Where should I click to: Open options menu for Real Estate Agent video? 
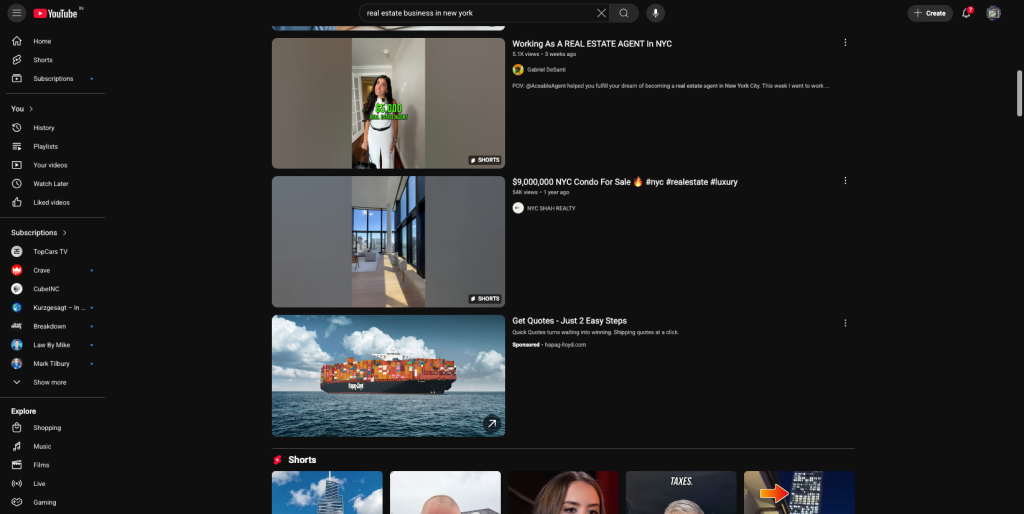pyautogui.click(x=845, y=43)
